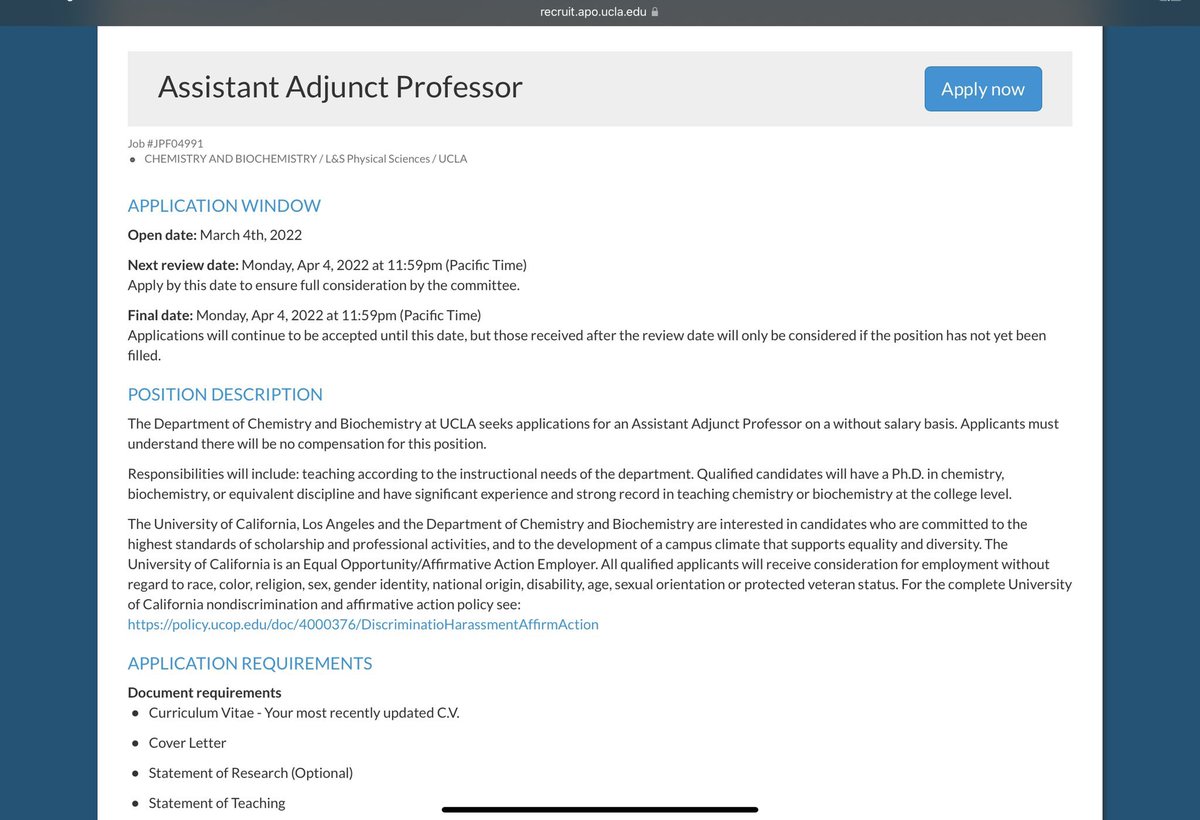1200x820 pixels.
Task: Select the Job #JPF04991 text
Action: [x=165, y=144]
